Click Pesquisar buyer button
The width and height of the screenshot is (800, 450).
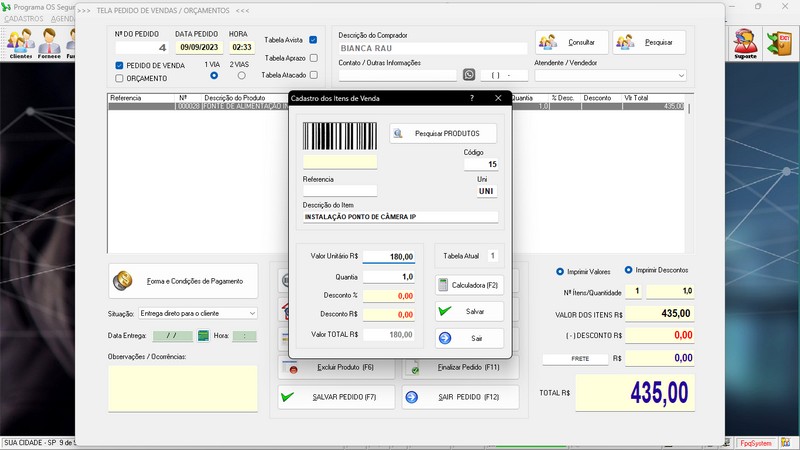pyautogui.click(x=649, y=42)
